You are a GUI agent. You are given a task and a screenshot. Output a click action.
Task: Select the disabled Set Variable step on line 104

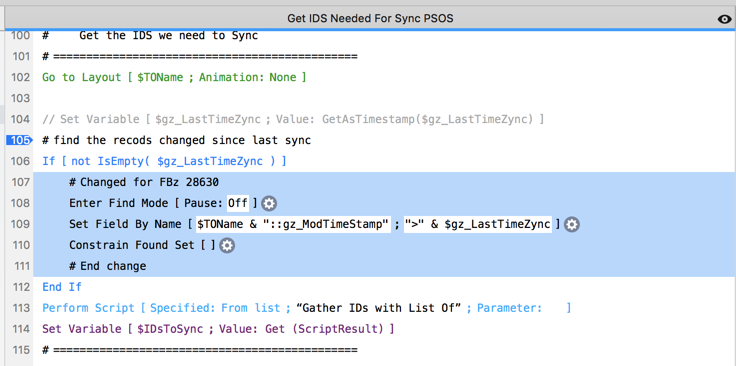293,119
